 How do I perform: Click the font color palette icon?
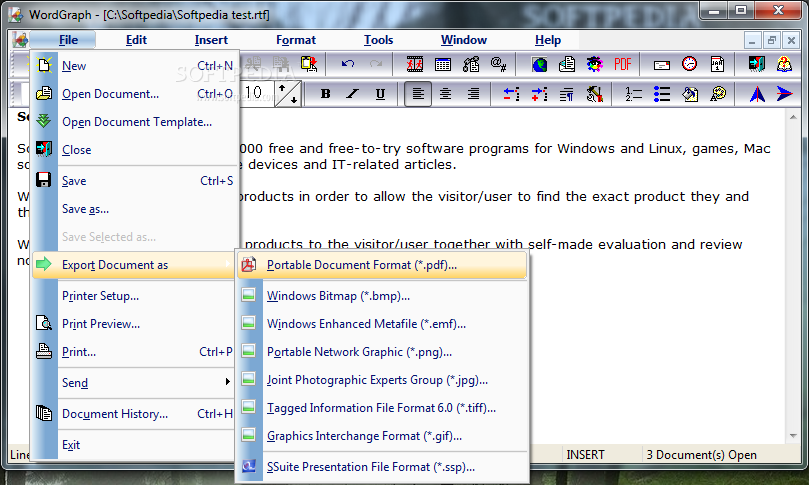click(x=718, y=94)
